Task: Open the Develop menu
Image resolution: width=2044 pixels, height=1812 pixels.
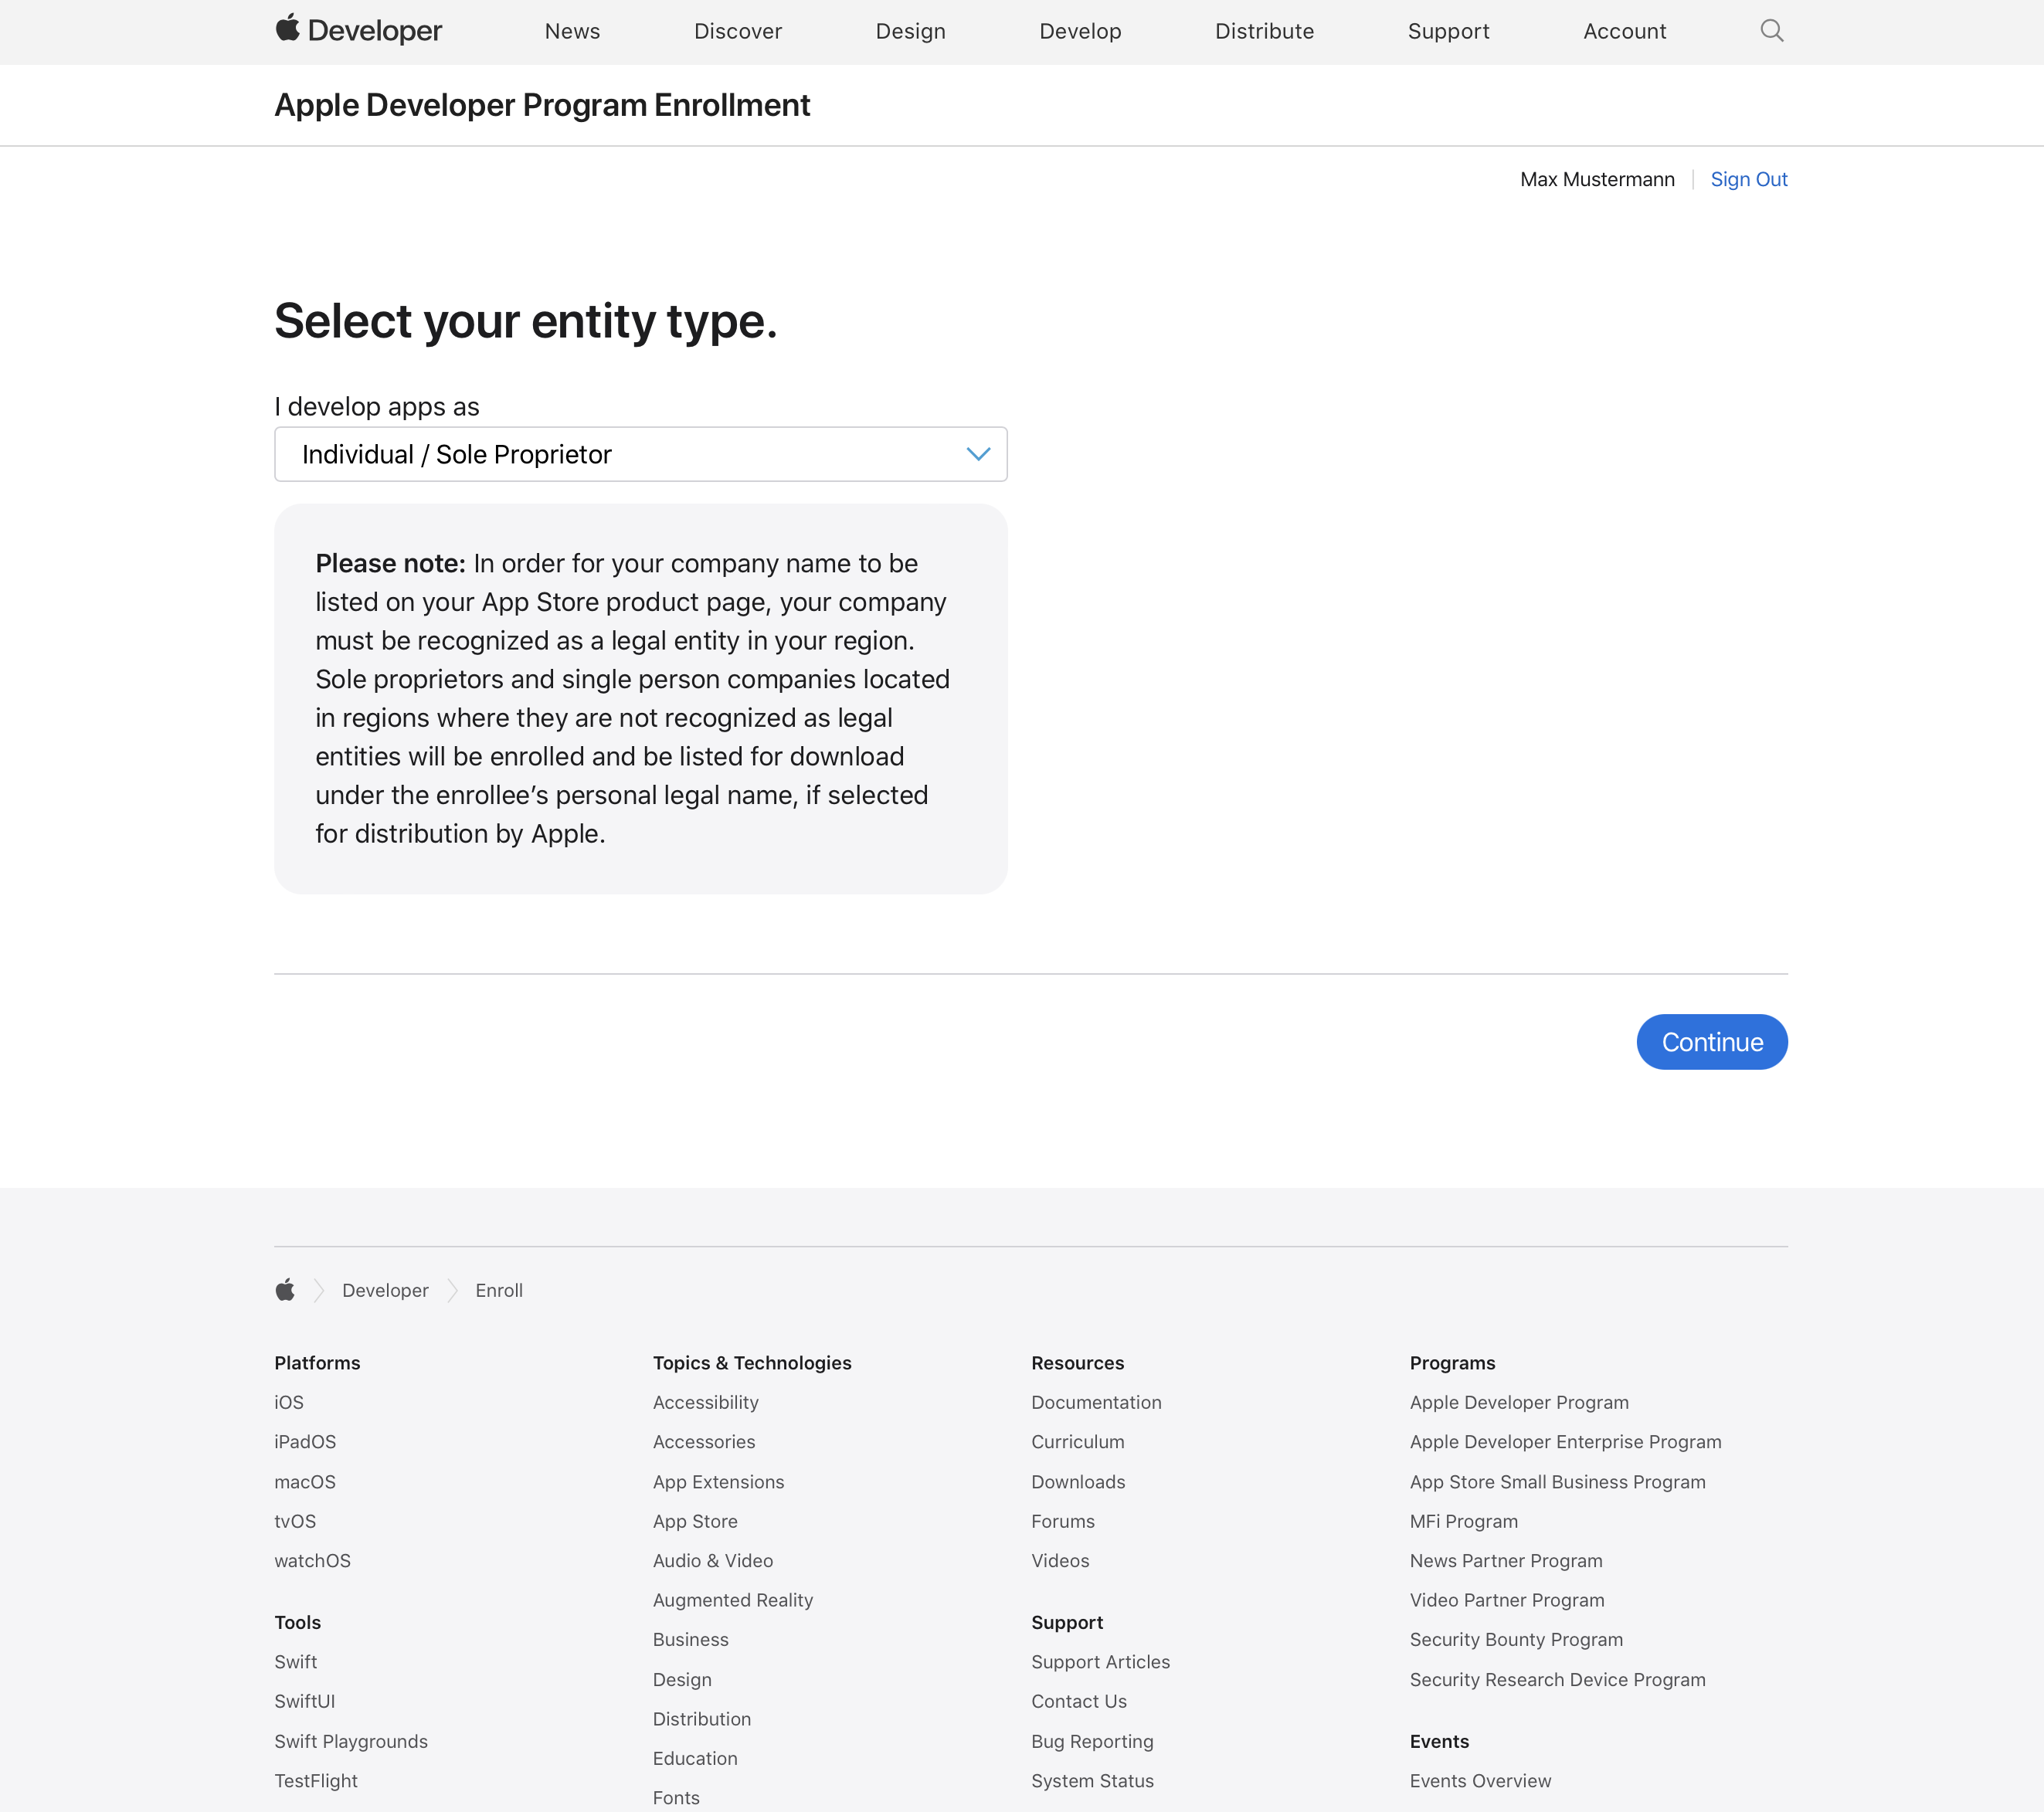Action: click(1080, 31)
